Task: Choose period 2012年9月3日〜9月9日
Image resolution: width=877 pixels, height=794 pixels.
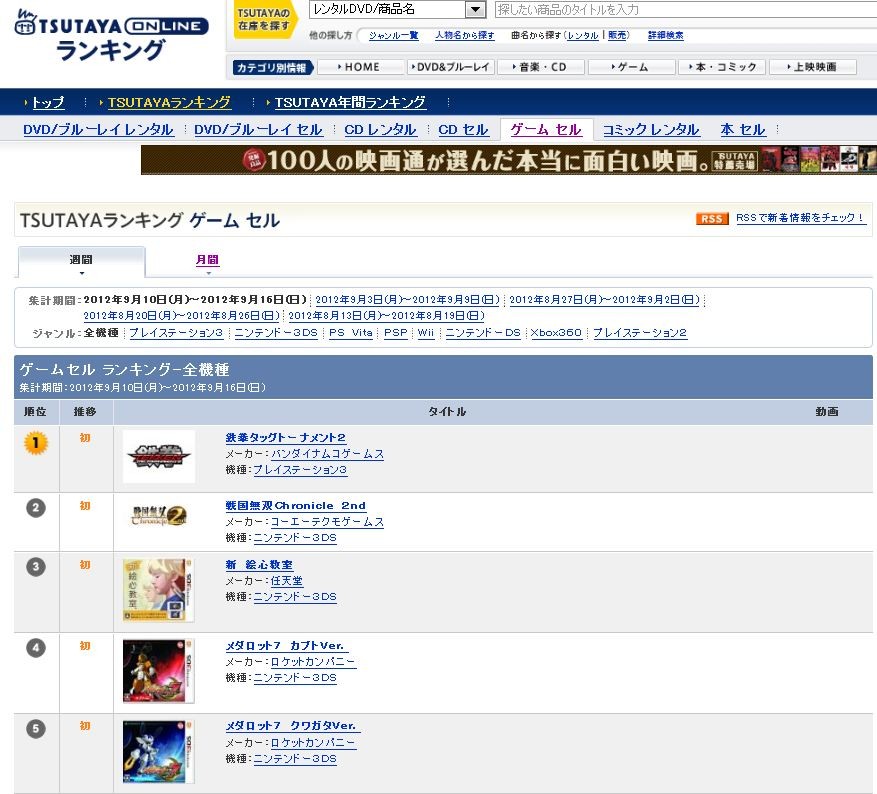Action: [407, 300]
